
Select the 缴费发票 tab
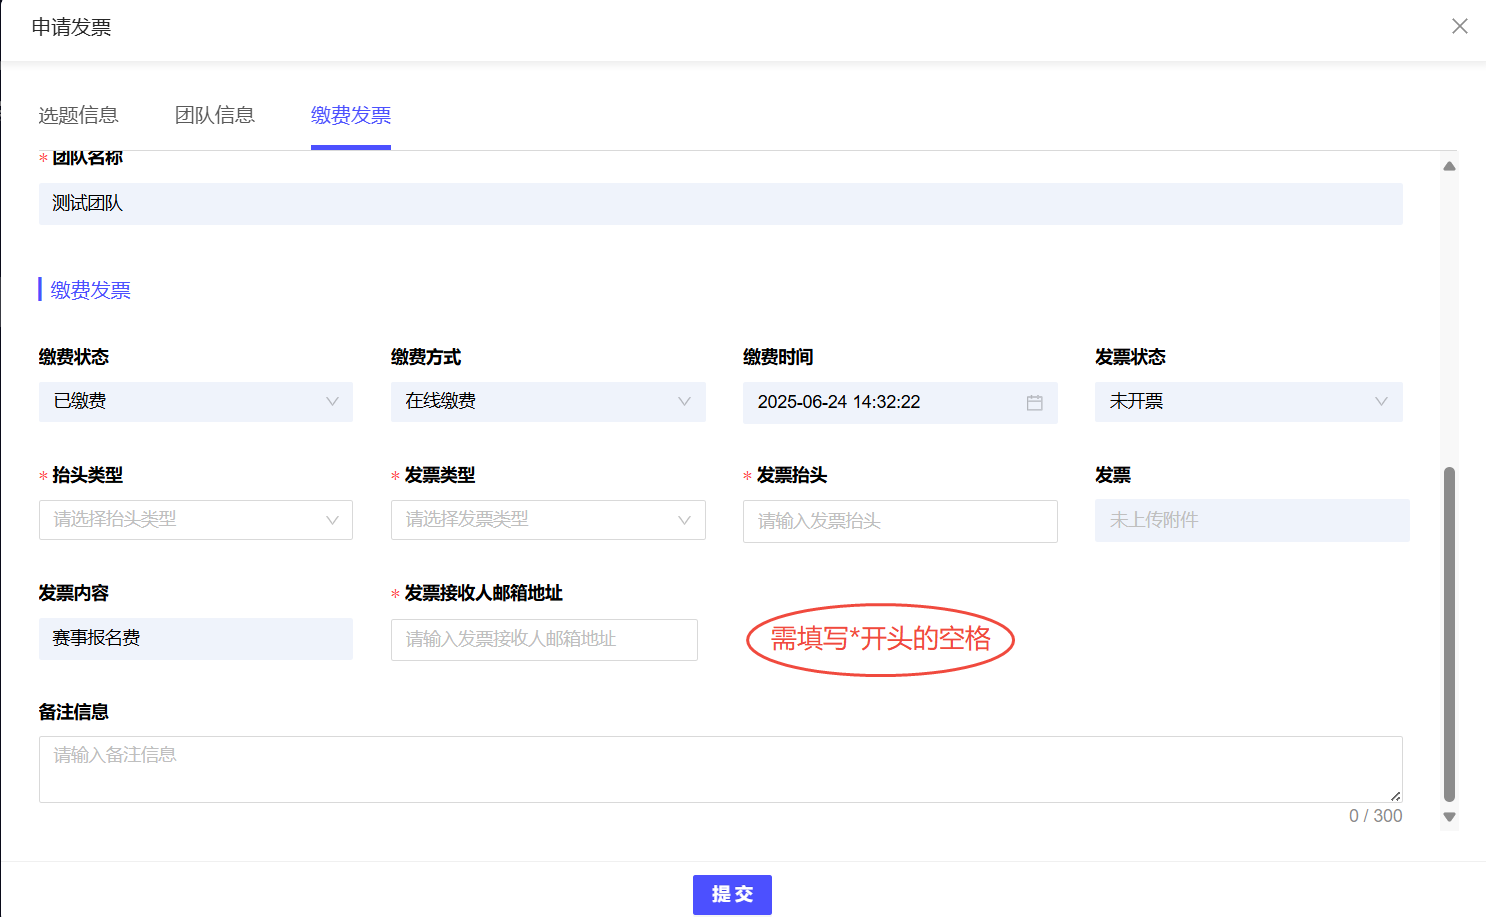350,116
